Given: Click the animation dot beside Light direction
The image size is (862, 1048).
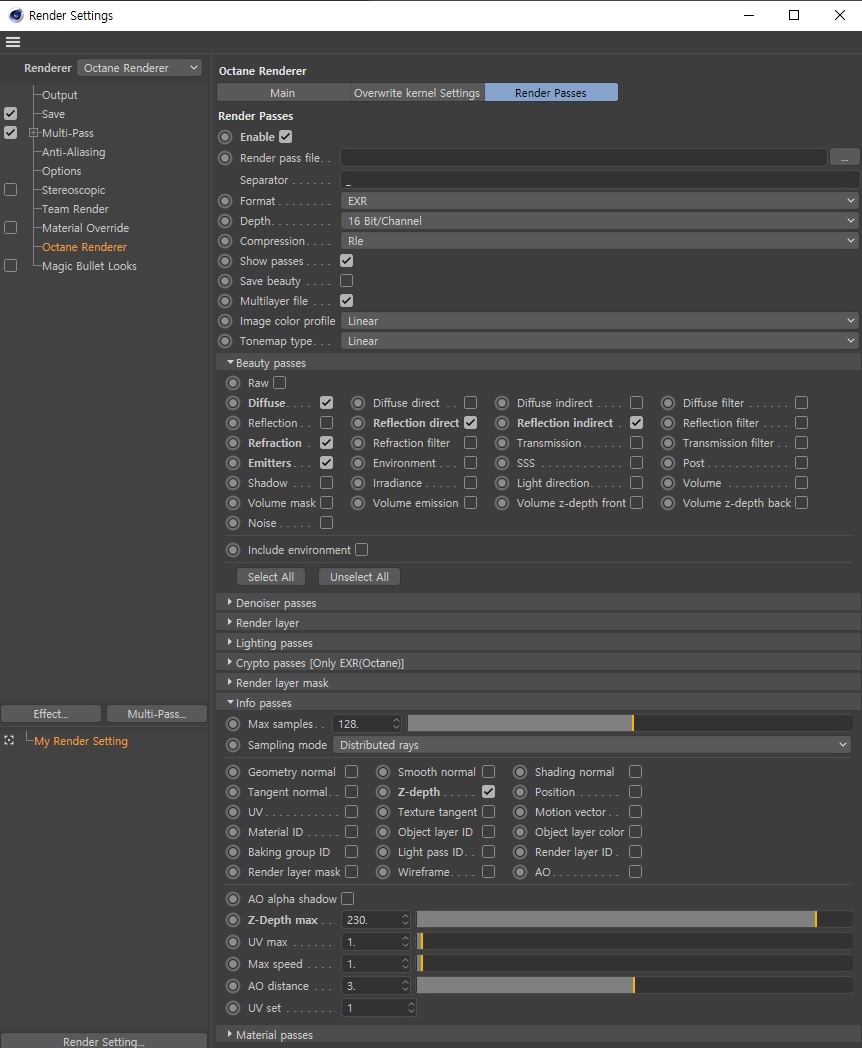Looking at the screenshot, I should [x=502, y=483].
